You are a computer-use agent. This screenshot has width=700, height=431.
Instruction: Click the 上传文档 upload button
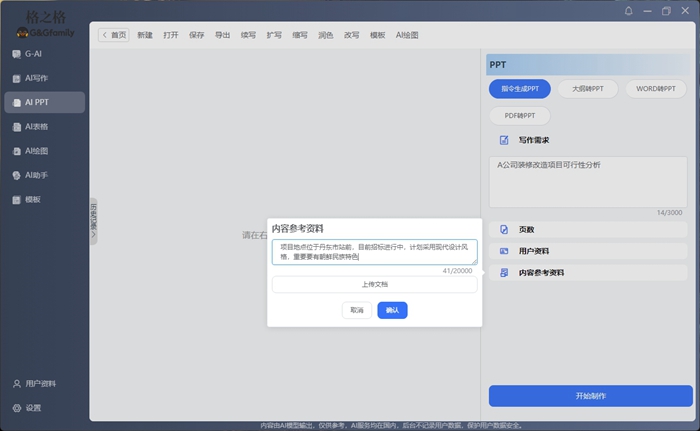pos(374,285)
